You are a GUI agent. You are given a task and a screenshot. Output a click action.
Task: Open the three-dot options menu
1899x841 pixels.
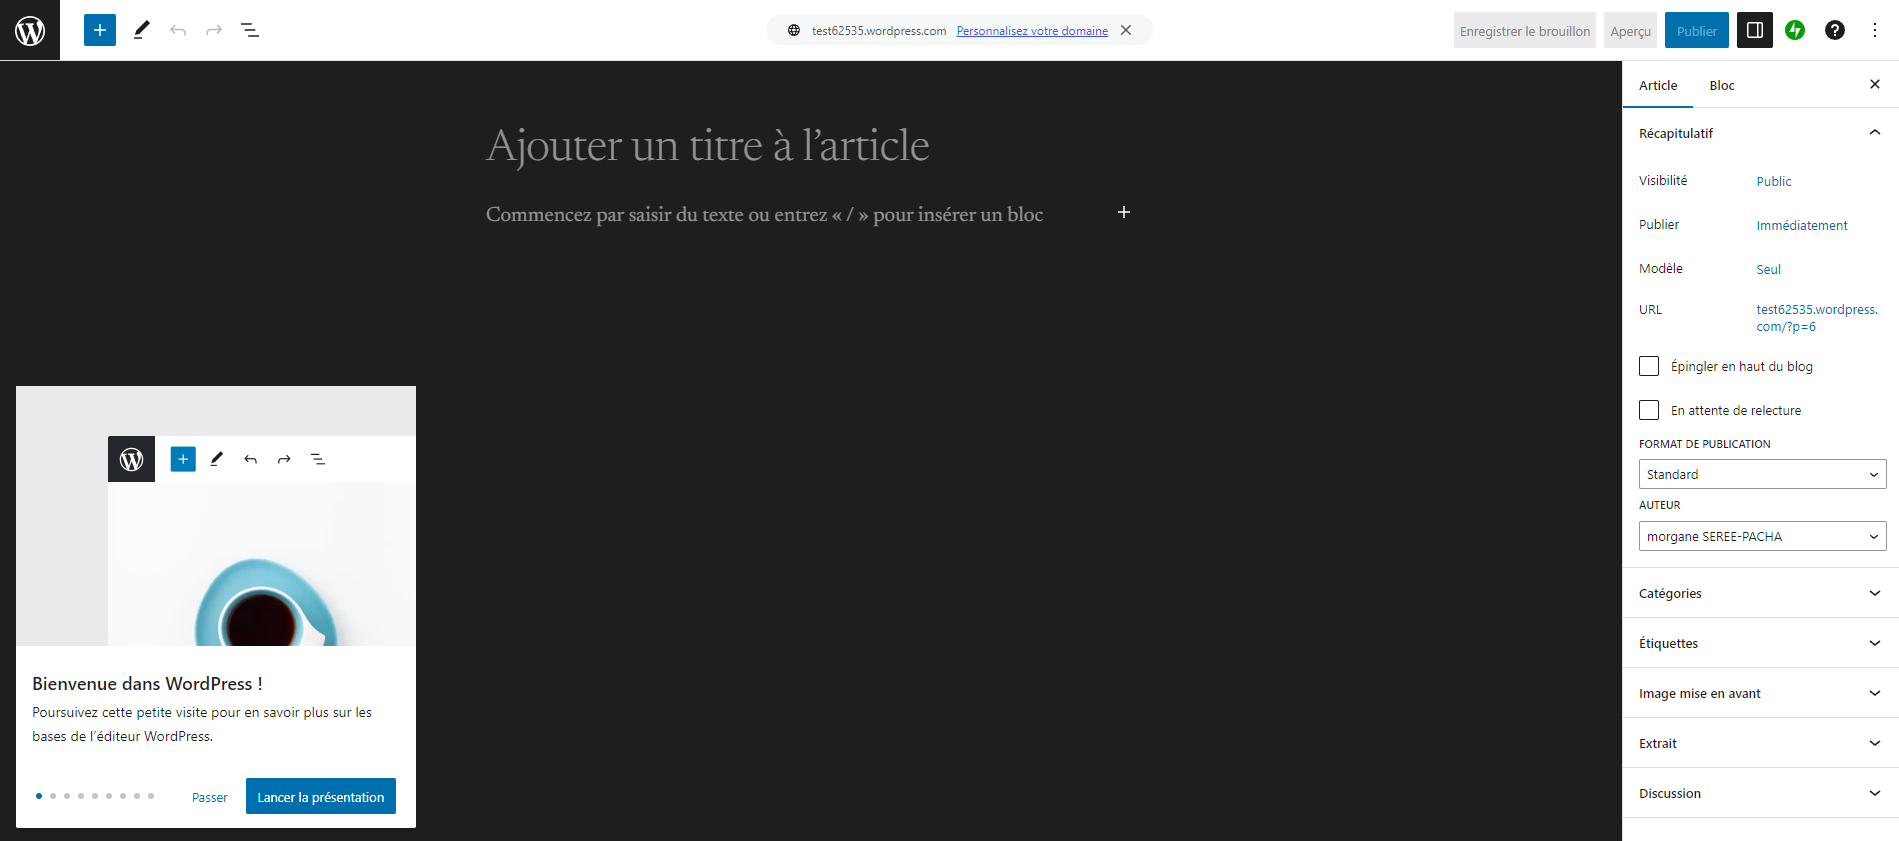tap(1874, 30)
